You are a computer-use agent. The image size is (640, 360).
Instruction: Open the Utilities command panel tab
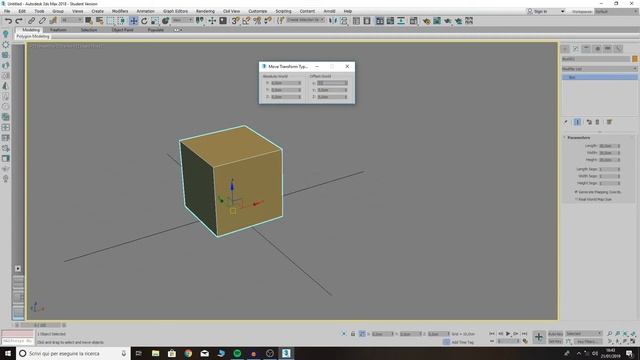point(619,49)
